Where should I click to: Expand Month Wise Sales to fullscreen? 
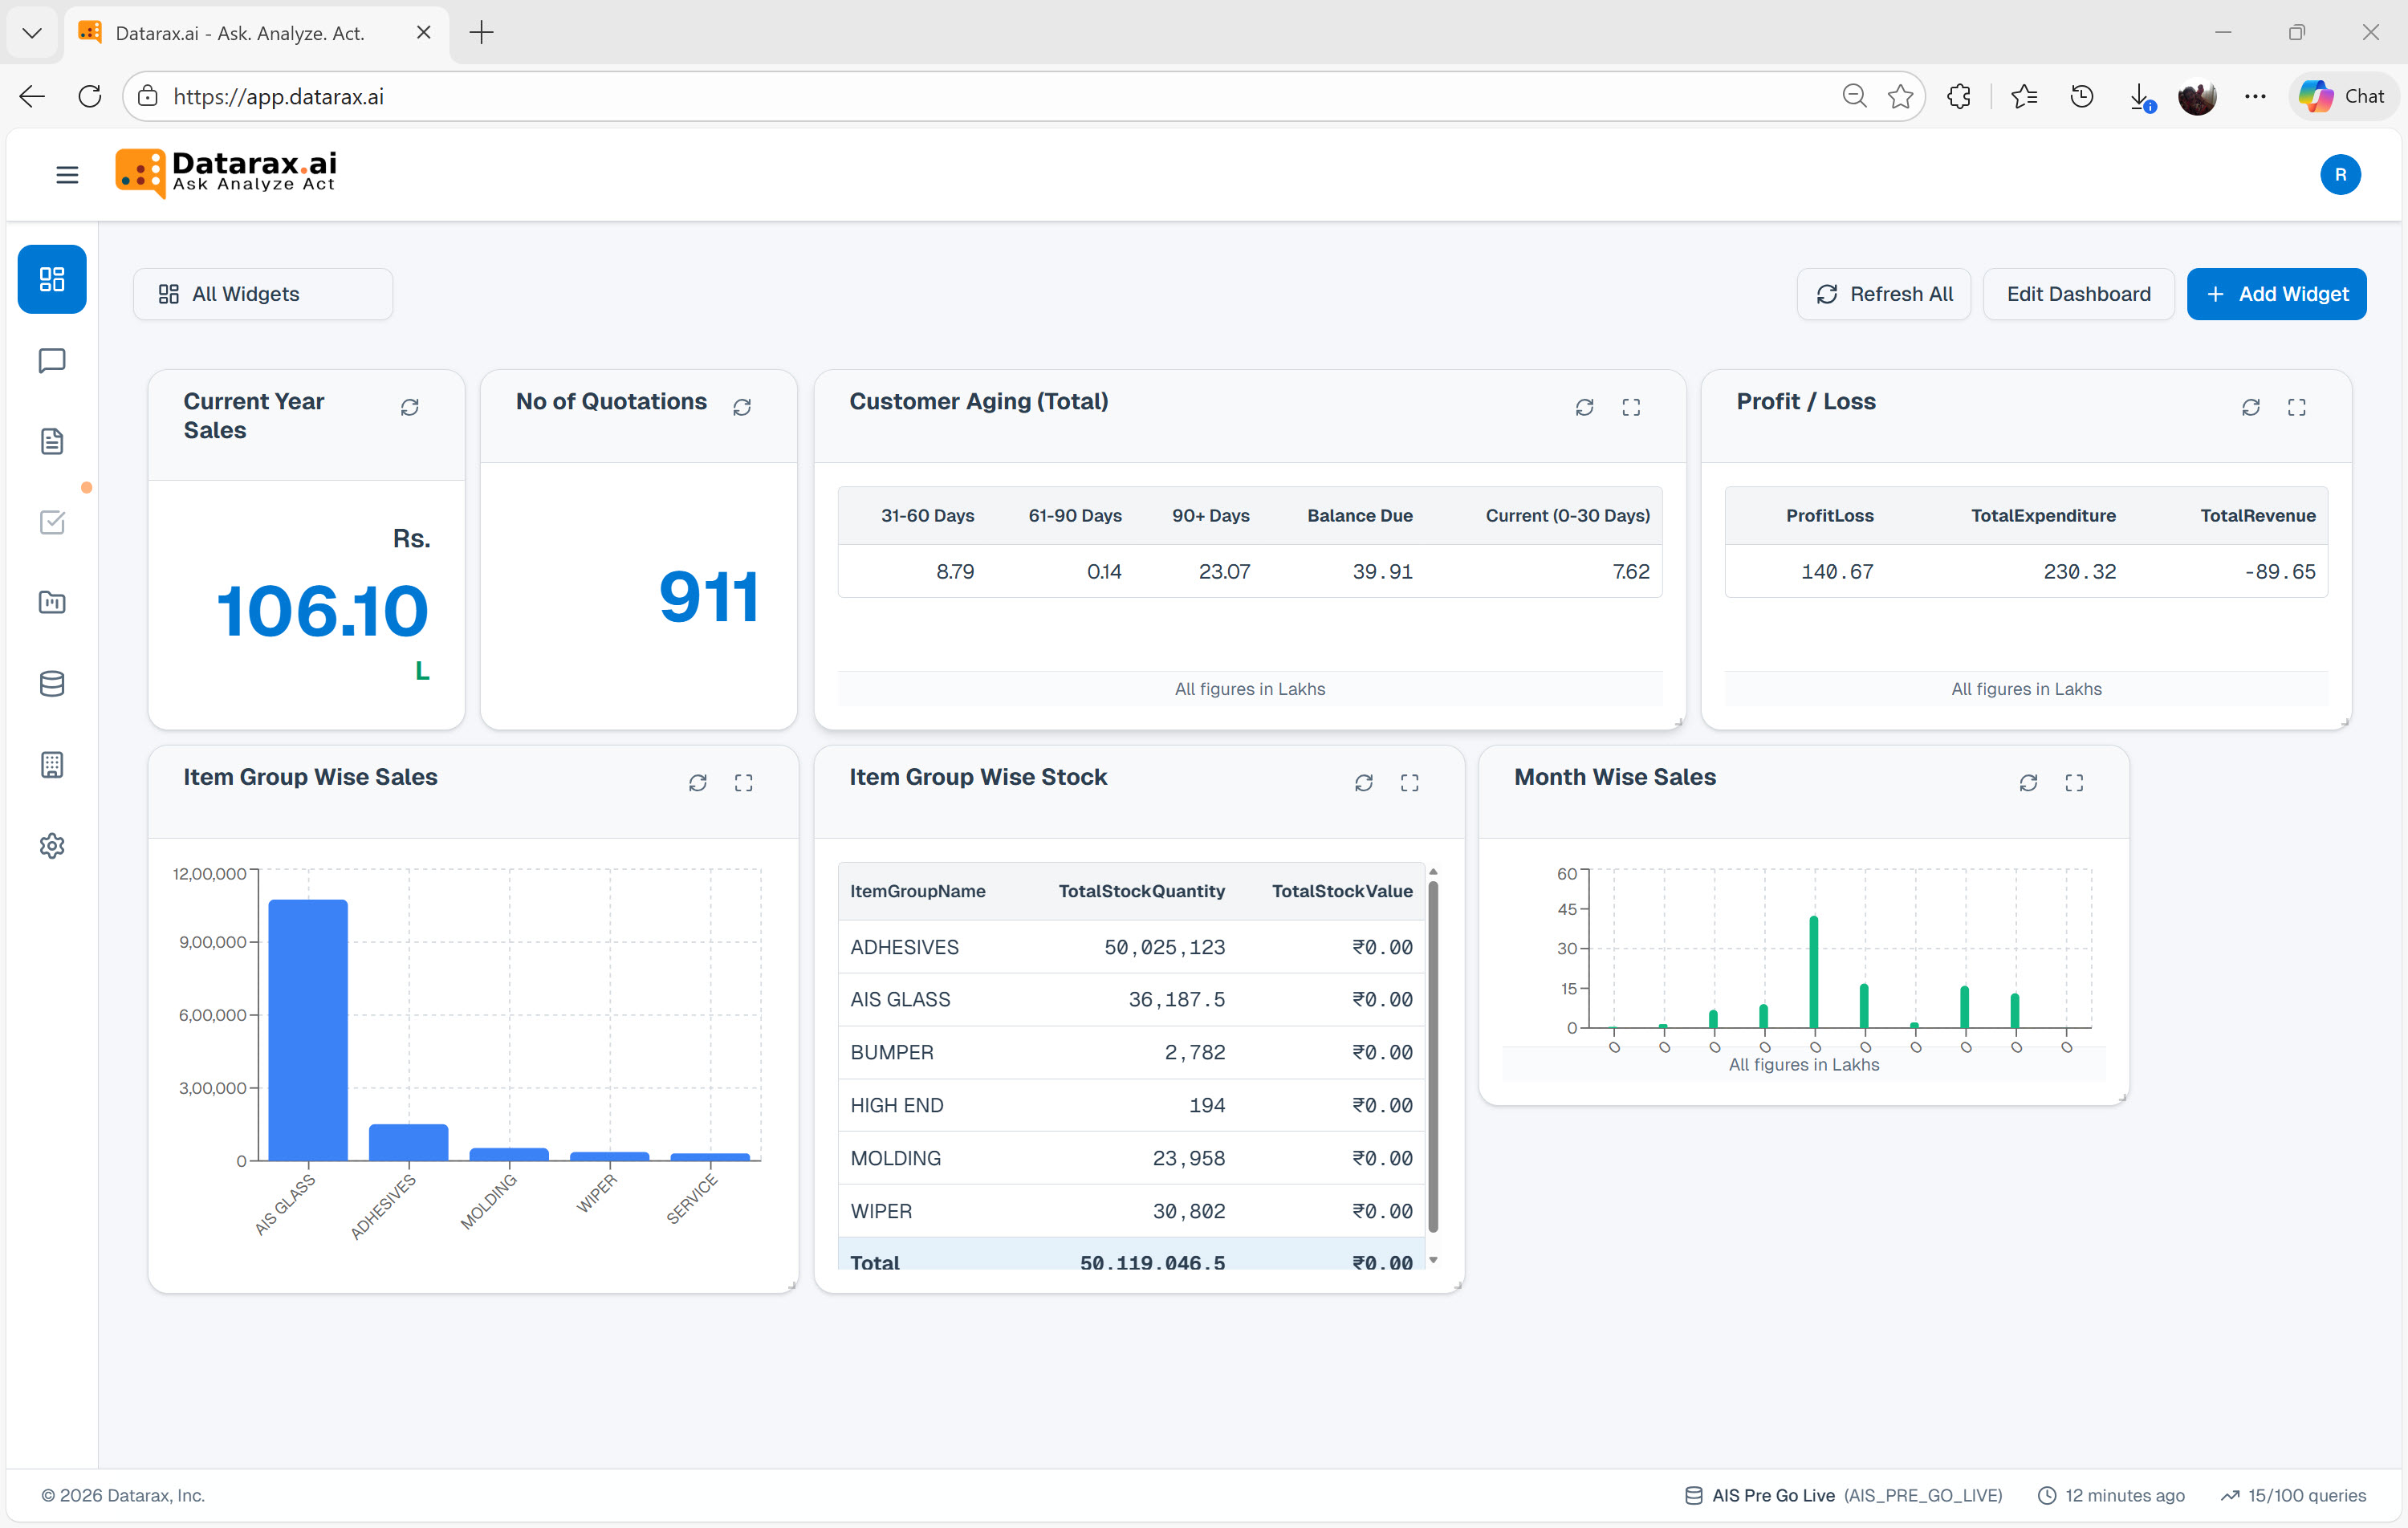coord(2075,783)
